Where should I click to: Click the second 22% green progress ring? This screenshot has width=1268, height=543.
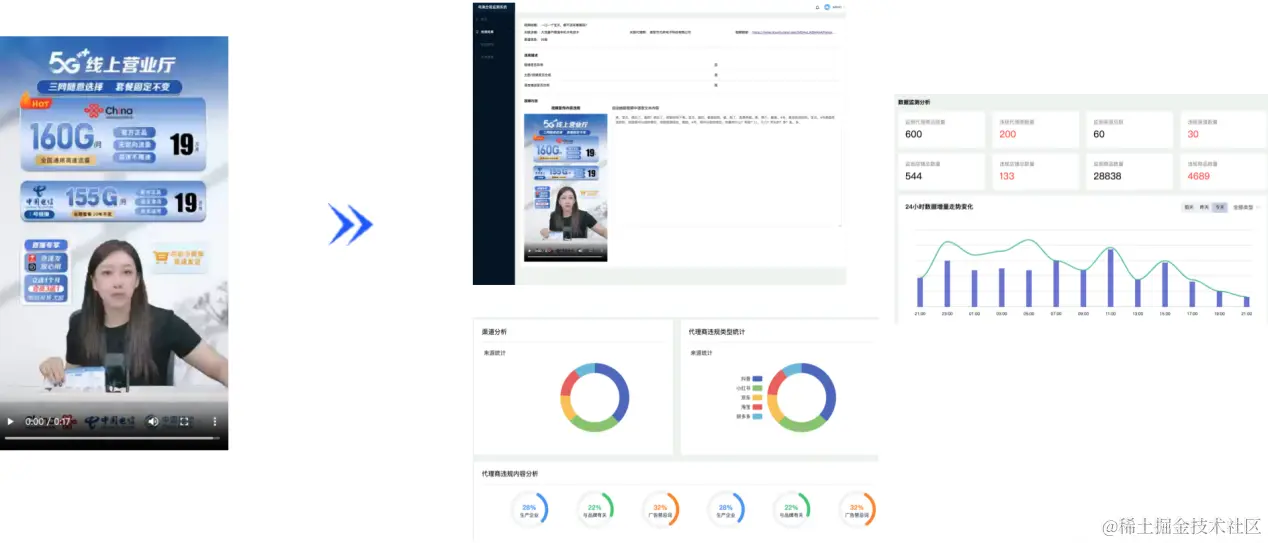point(791,509)
